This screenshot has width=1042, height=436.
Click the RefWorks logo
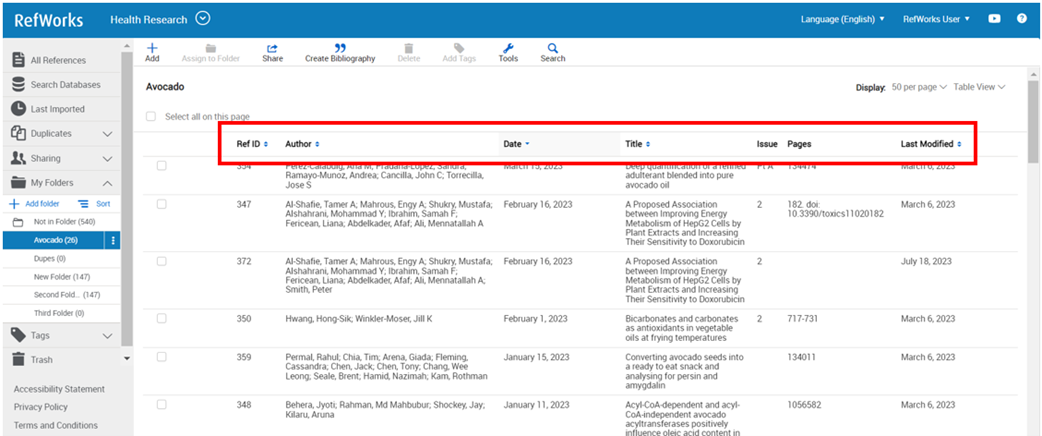(x=49, y=20)
